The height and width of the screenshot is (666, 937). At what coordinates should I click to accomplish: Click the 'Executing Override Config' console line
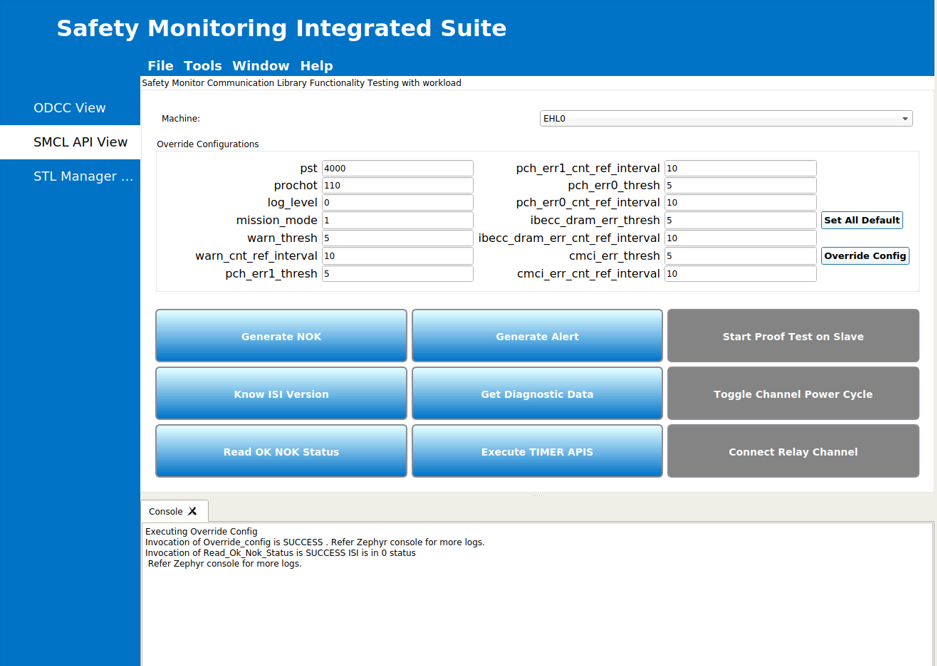click(201, 531)
